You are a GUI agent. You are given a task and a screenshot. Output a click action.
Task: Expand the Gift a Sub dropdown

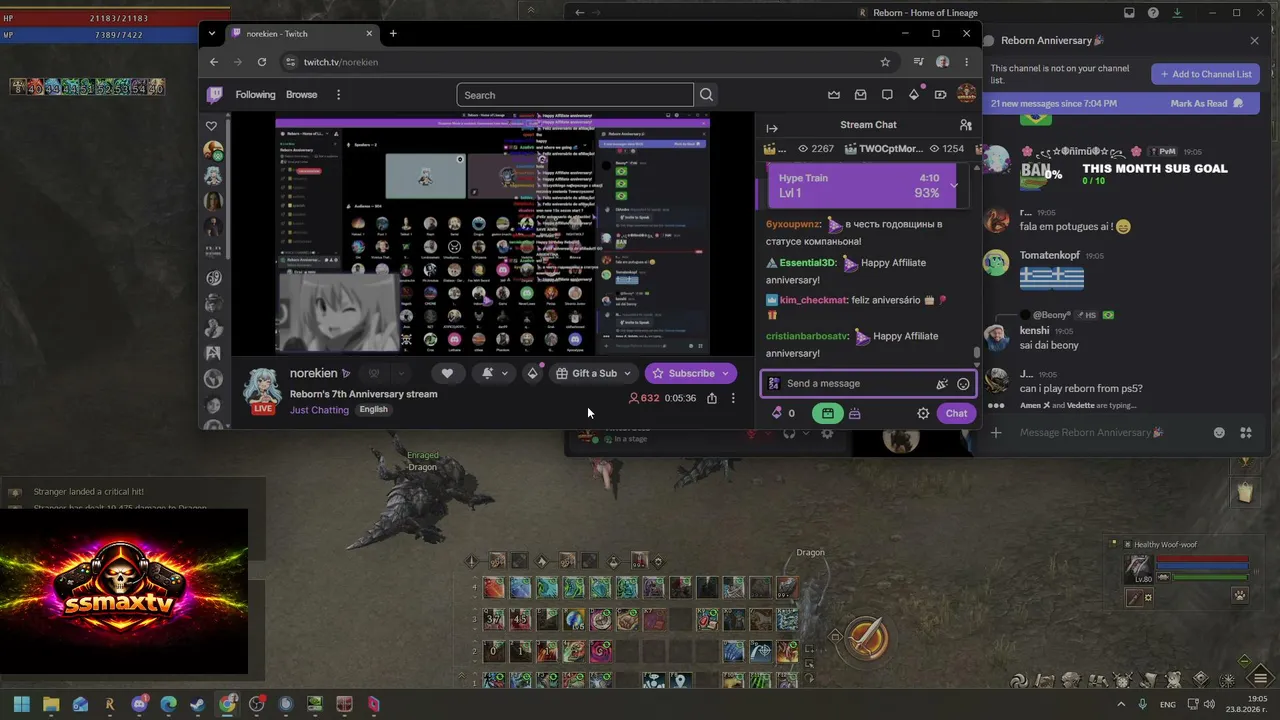pos(627,373)
